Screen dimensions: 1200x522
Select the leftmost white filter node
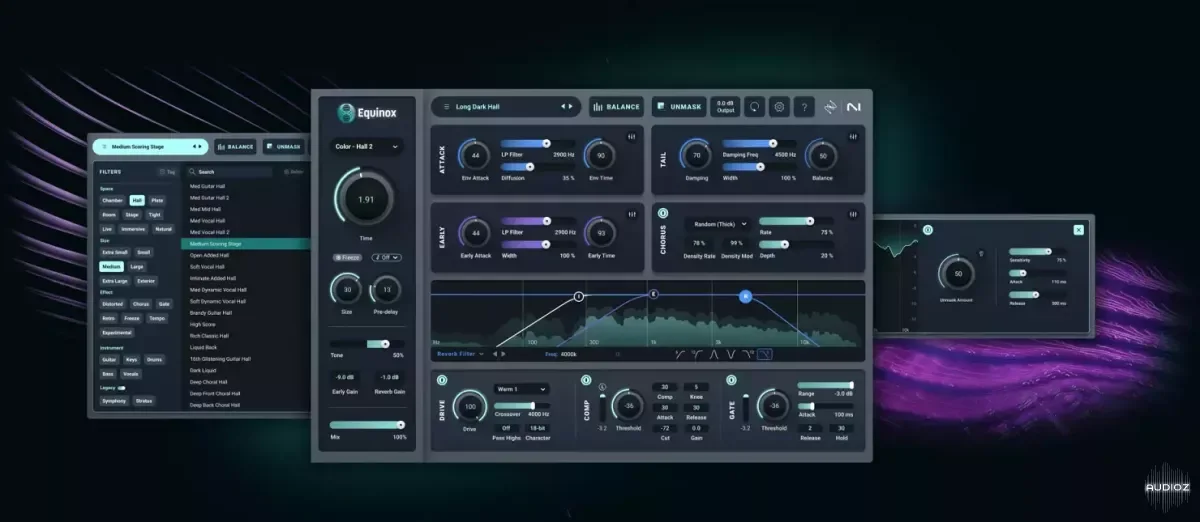[x=578, y=296]
